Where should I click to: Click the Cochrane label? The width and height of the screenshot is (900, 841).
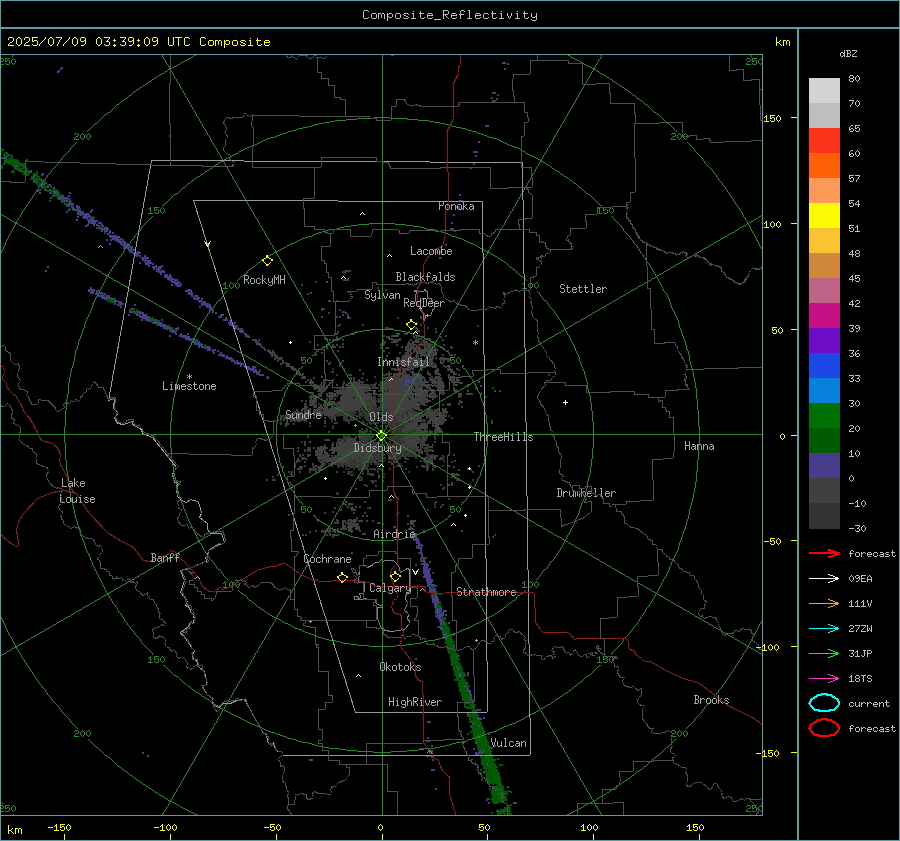[327, 559]
